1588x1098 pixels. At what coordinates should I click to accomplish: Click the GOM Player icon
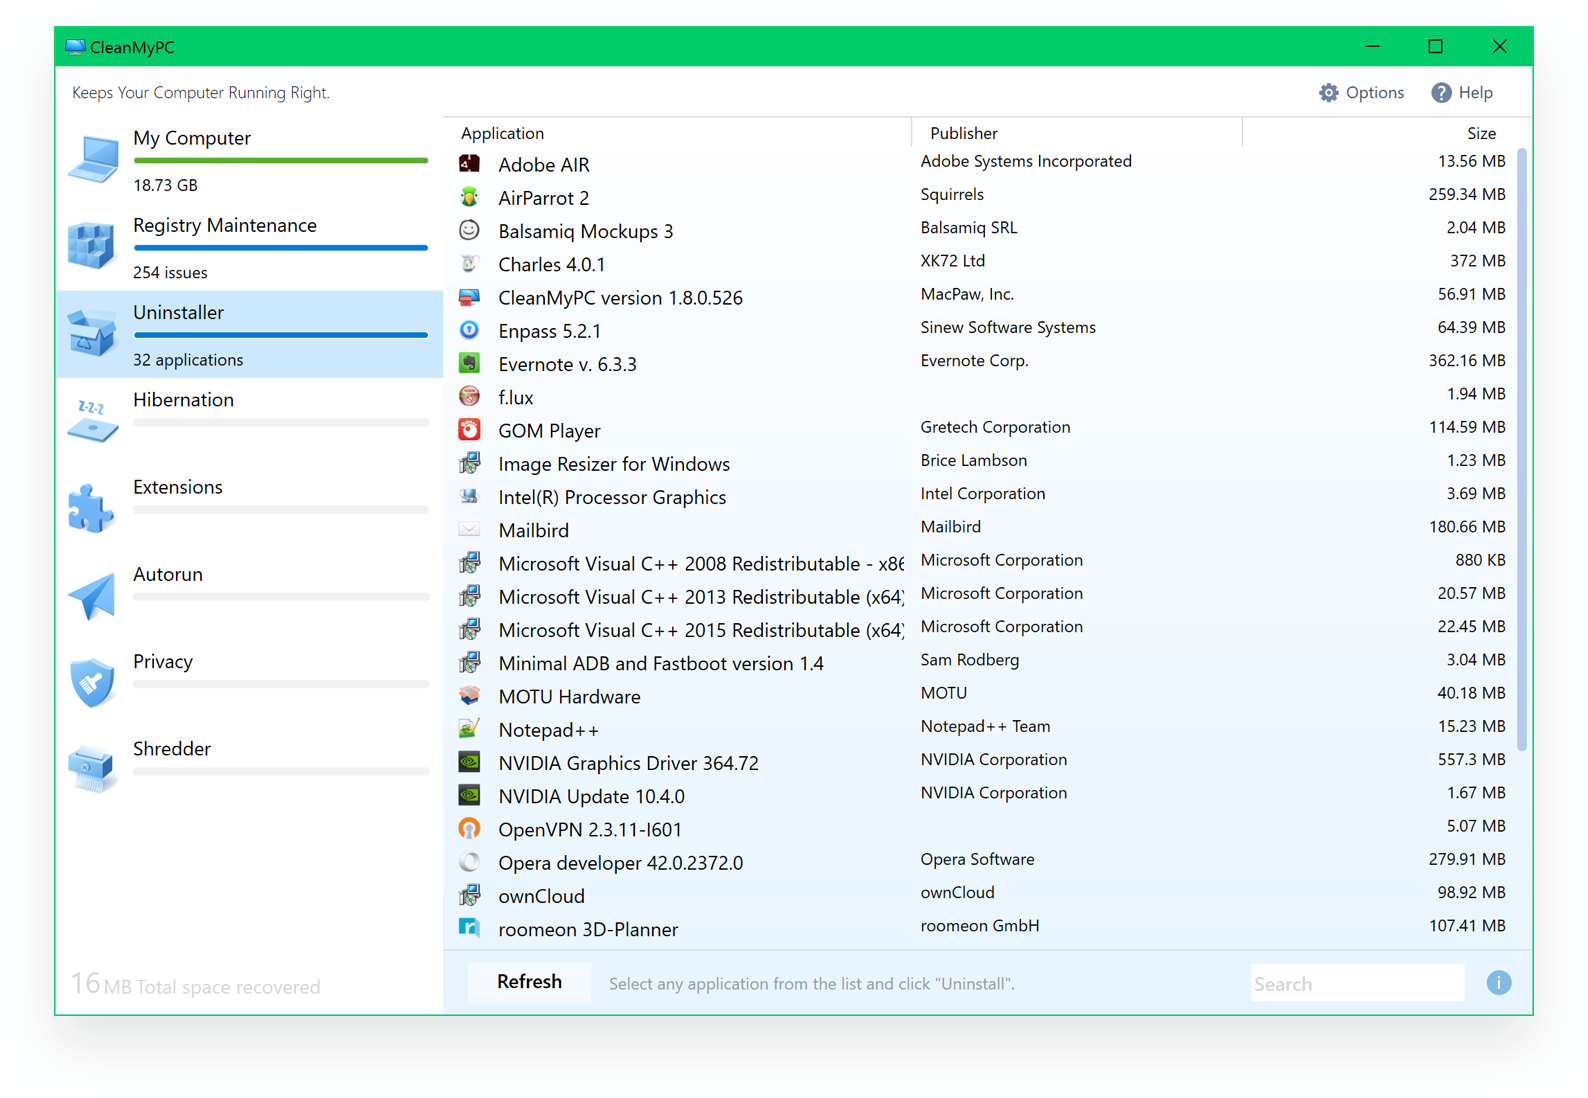pyautogui.click(x=469, y=430)
